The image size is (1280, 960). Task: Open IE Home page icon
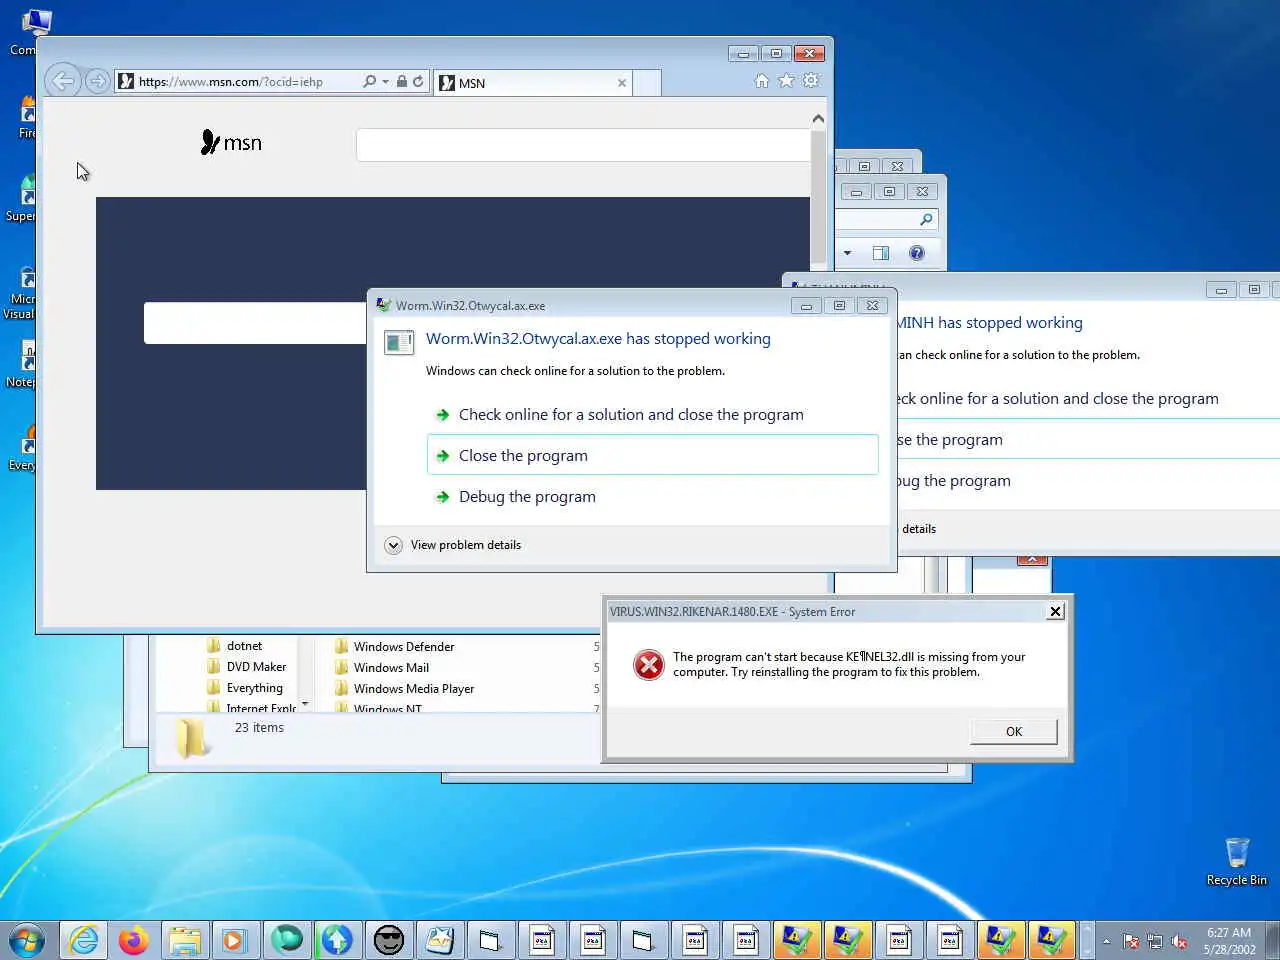click(x=762, y=81)
